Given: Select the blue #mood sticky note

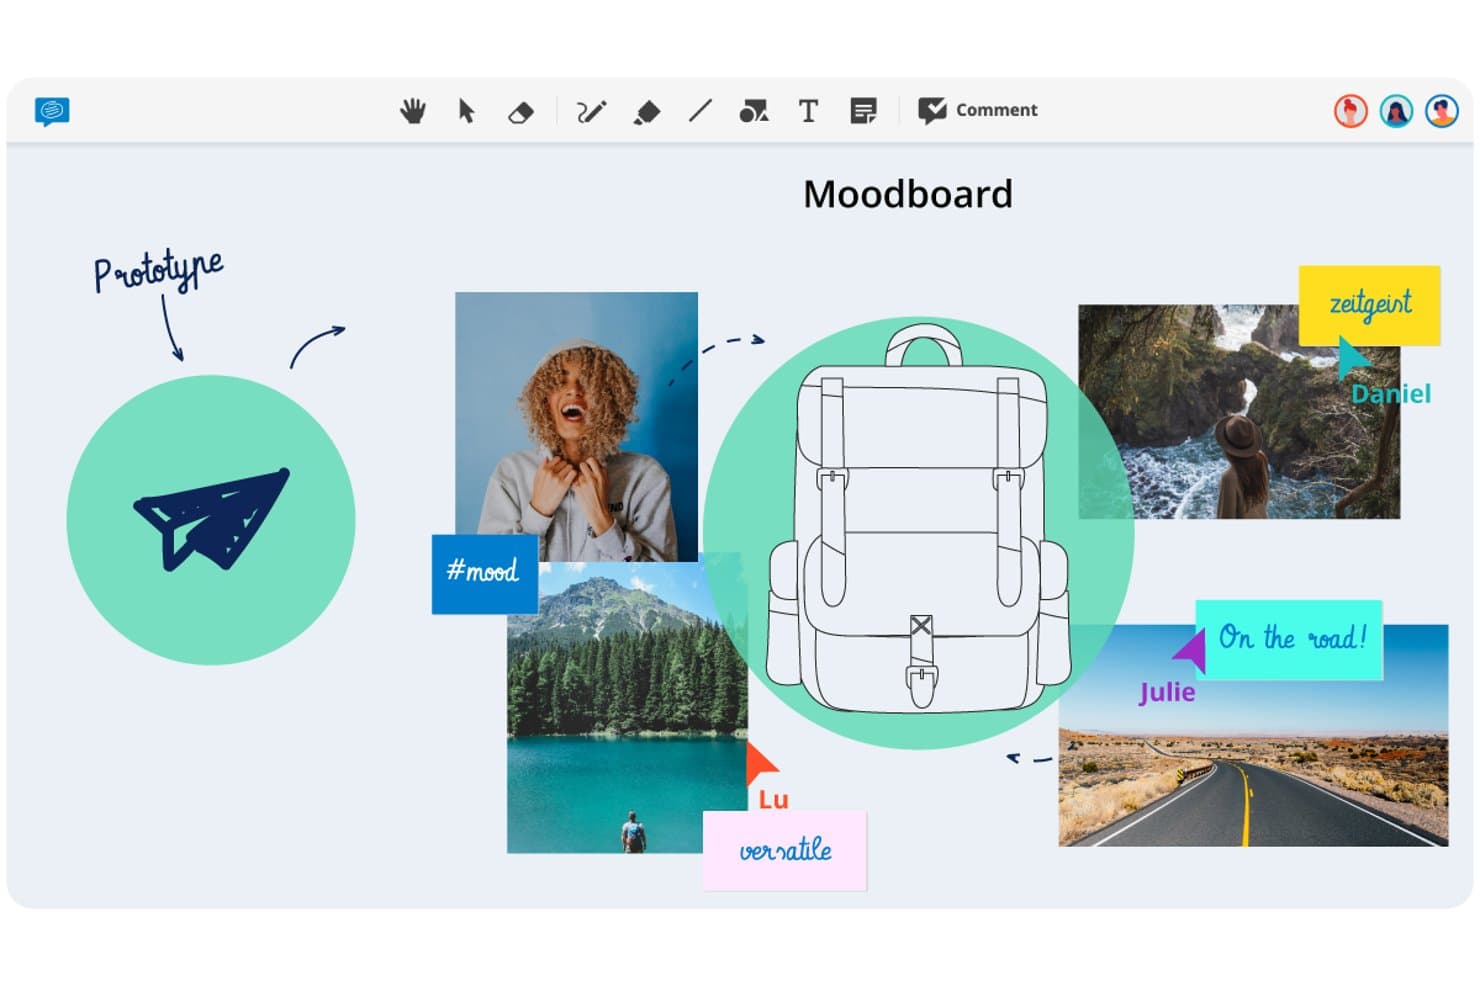Looking at the screenshot, I should coord(485,574).
